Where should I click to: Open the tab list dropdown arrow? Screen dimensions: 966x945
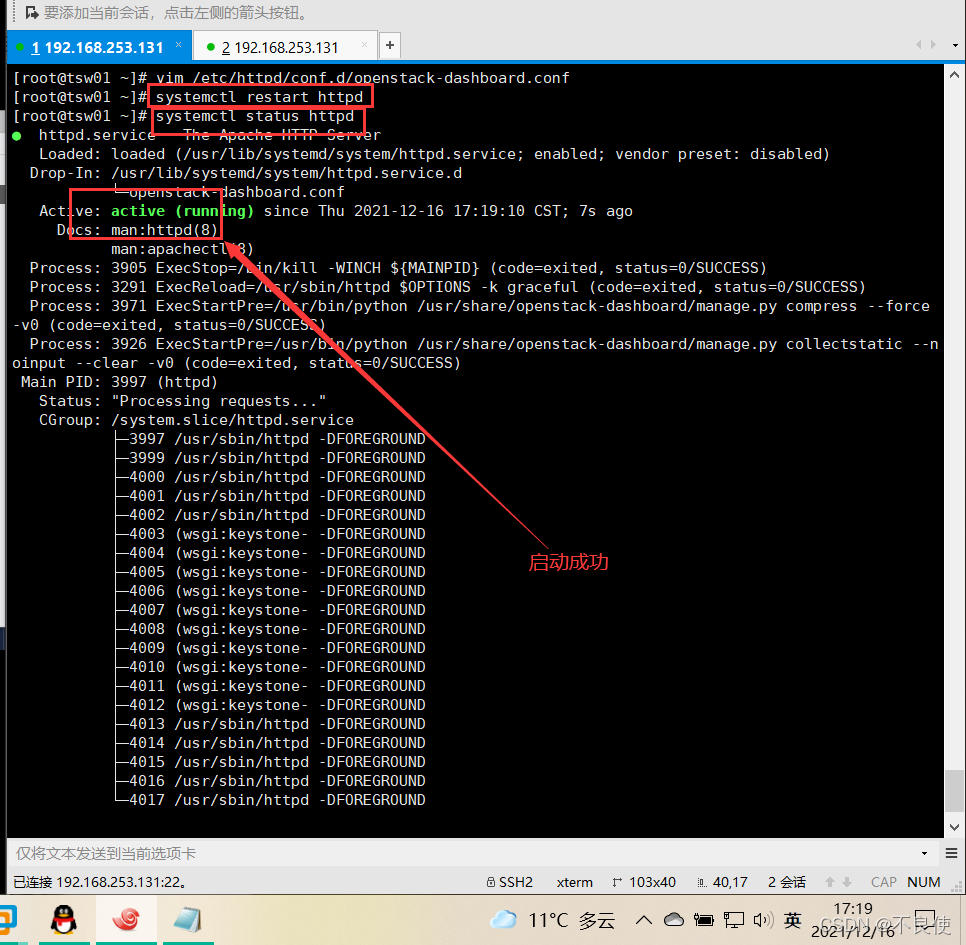click(x=955, y=46)
